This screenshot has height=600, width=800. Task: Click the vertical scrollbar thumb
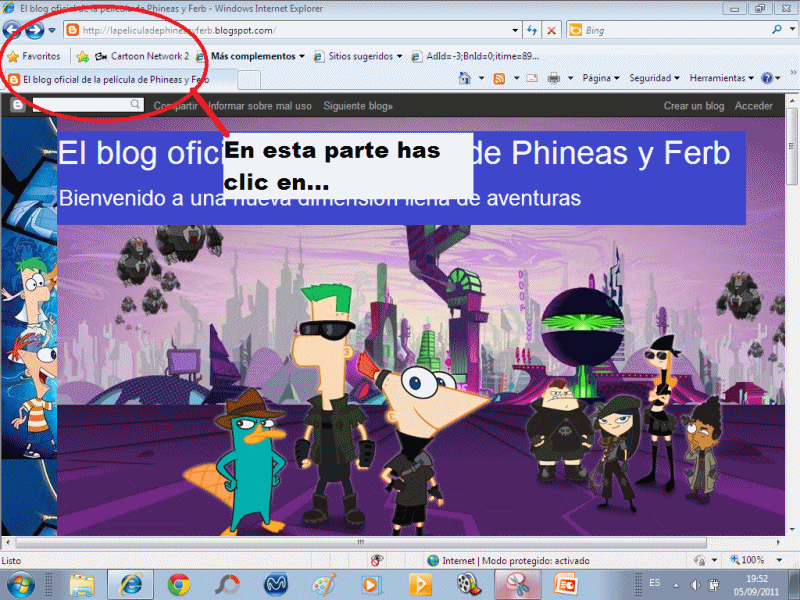(792, 147)
